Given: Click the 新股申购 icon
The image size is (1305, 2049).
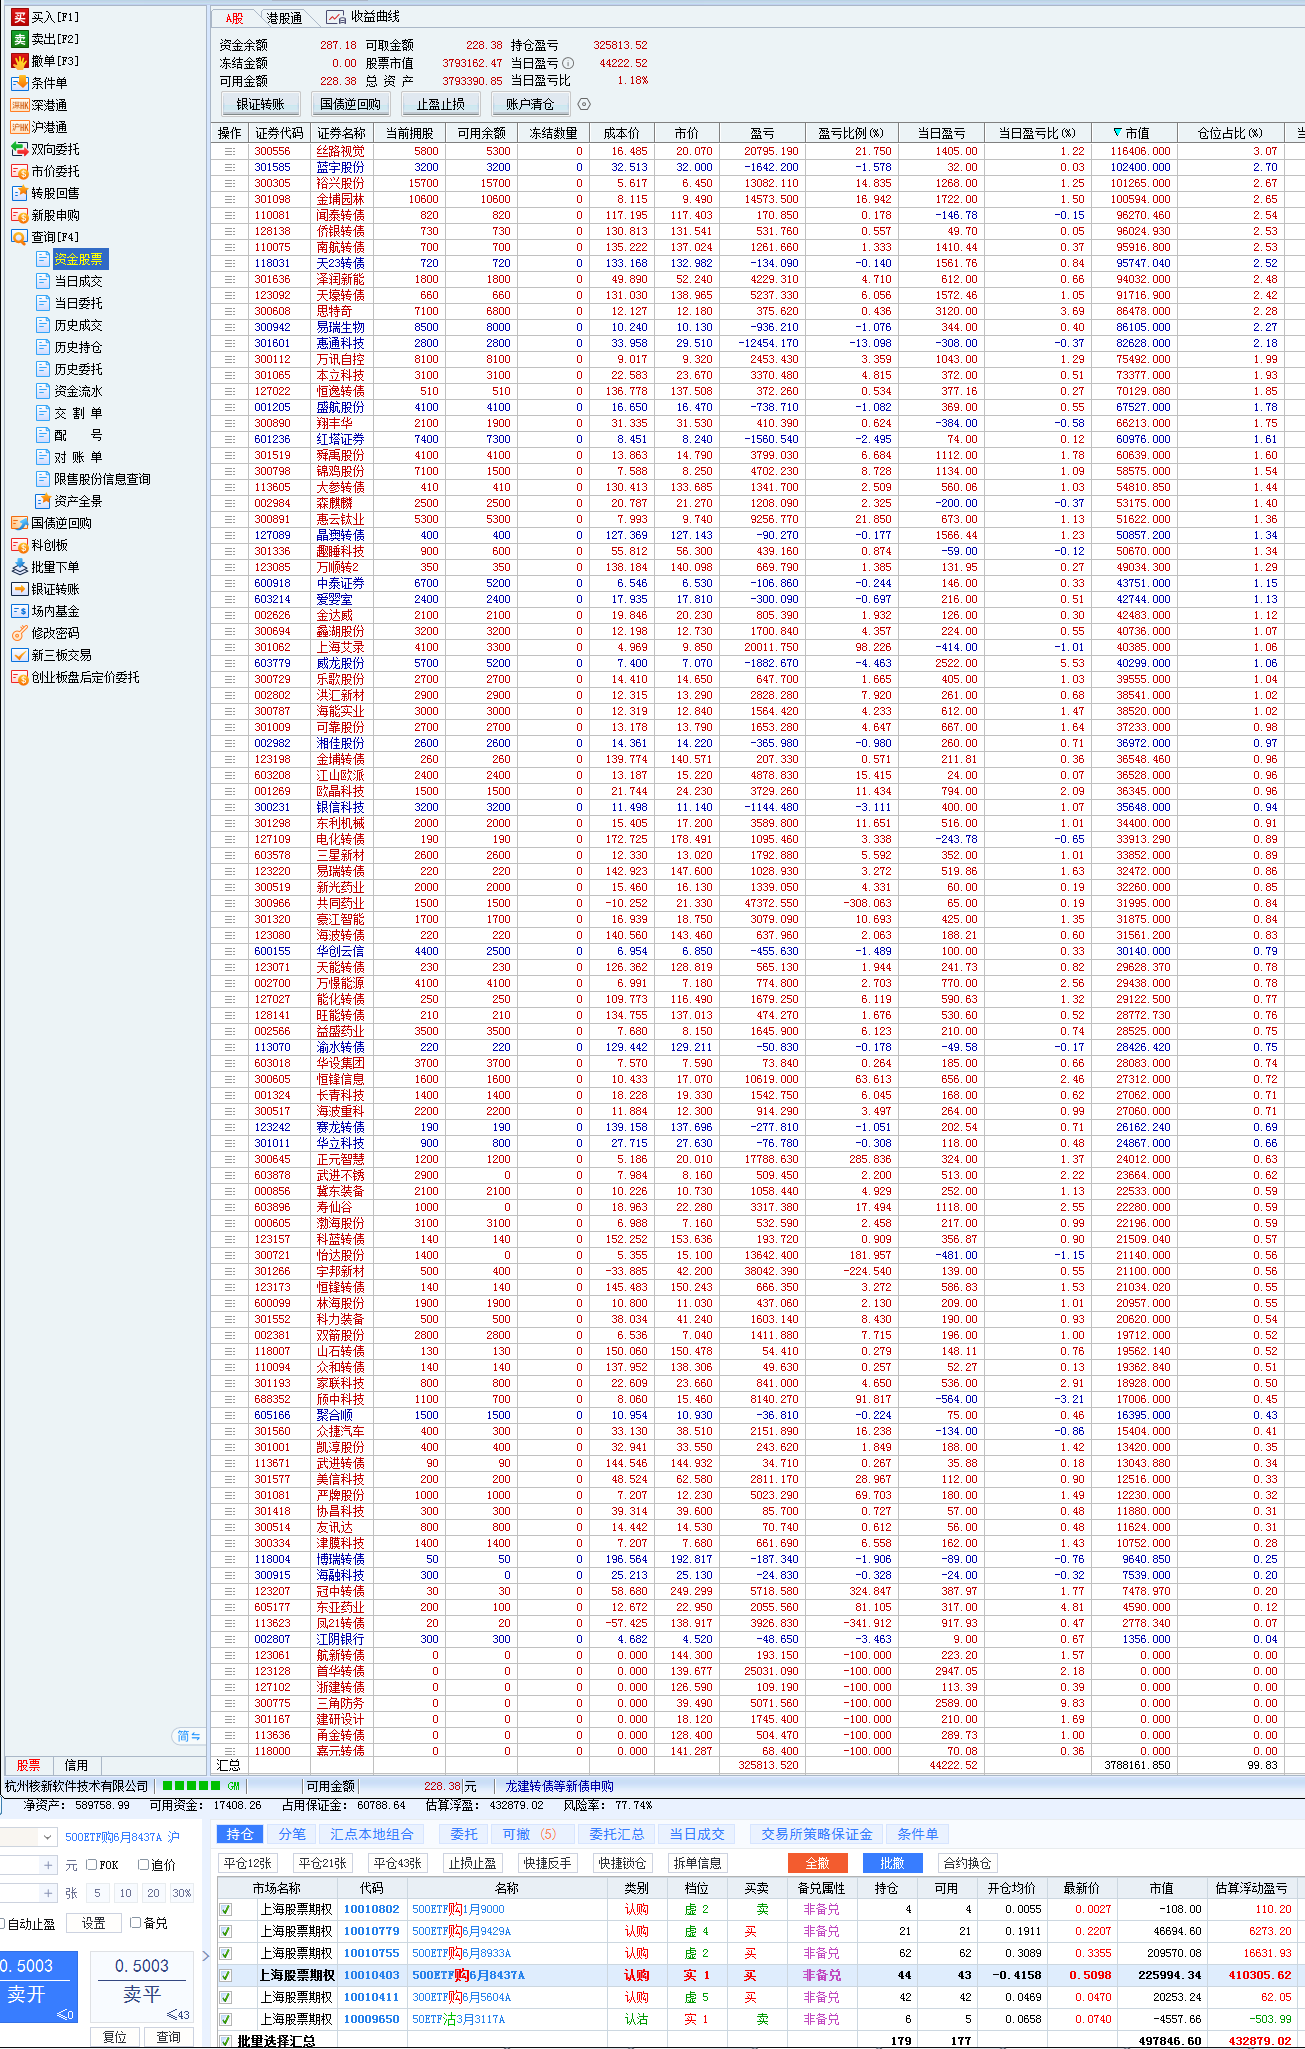Looking at the screenshot, I should pos(19,215).
